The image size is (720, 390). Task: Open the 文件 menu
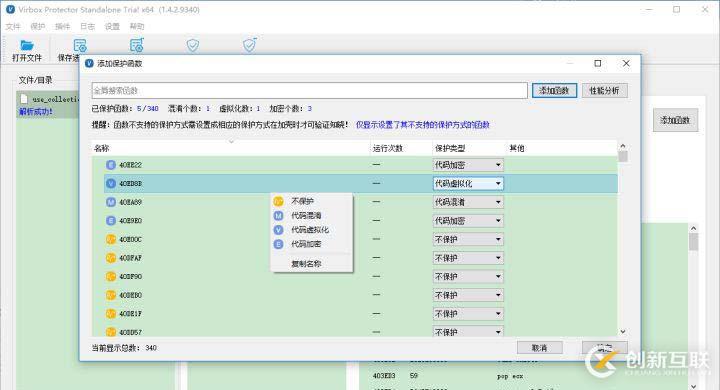[13, 27]
